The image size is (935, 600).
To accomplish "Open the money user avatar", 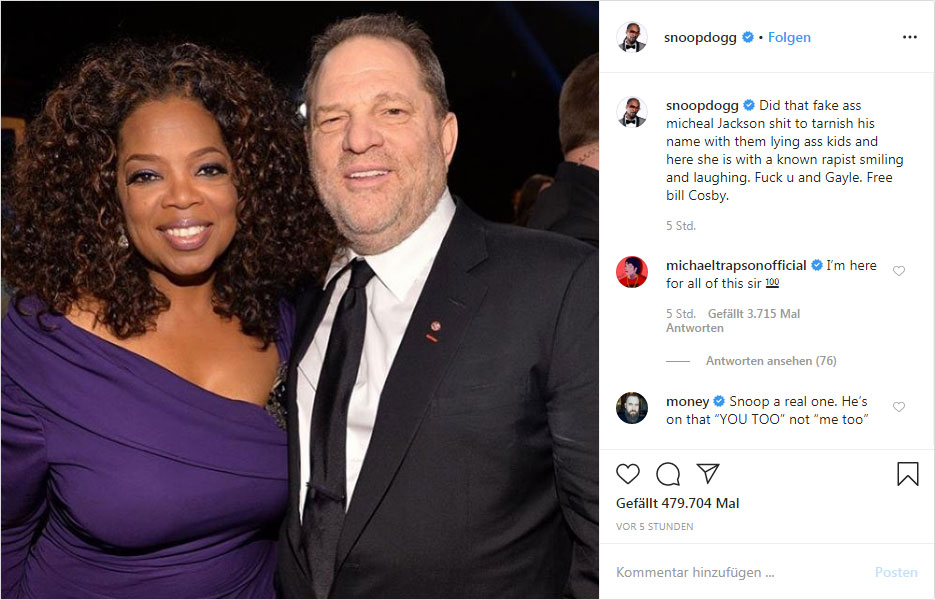I will 632,408.
